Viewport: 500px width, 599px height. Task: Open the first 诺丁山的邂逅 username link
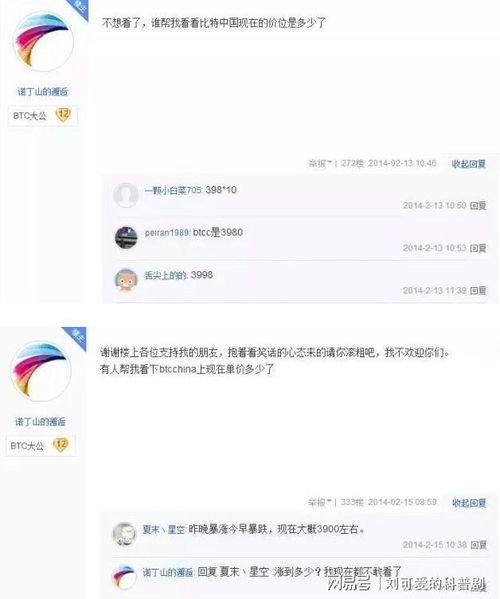point(43,92)
